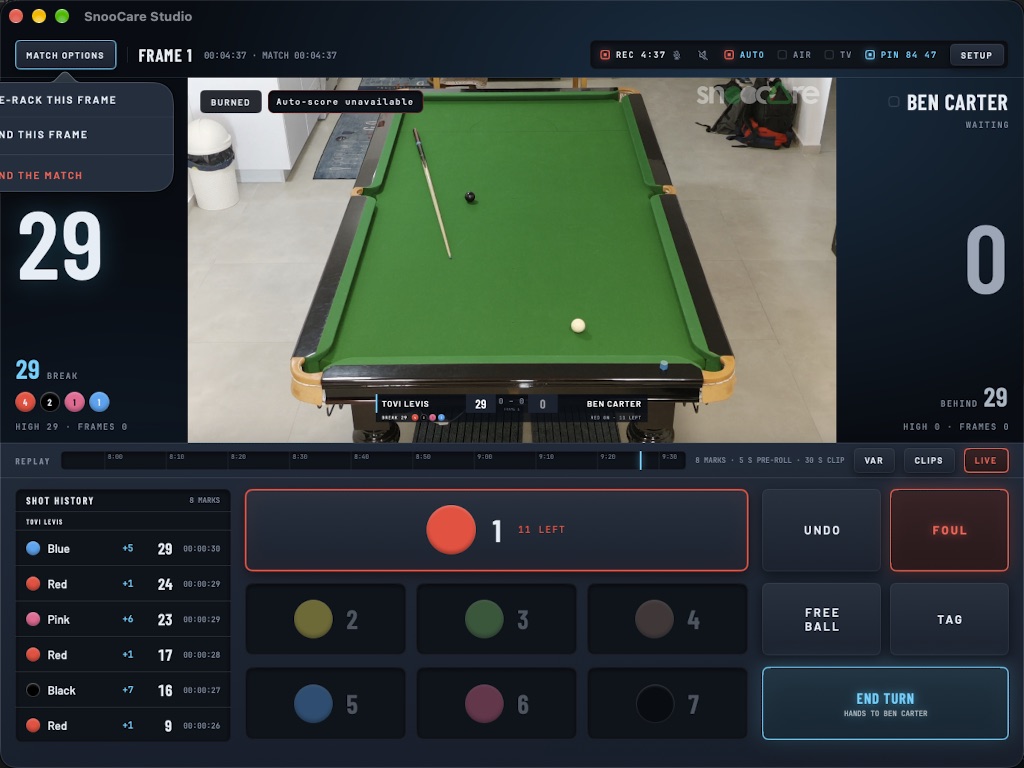The width and height of the screenshot is (1024, 768).
Task: Click the SHOT HISTORY header
Action: point(59,501)
